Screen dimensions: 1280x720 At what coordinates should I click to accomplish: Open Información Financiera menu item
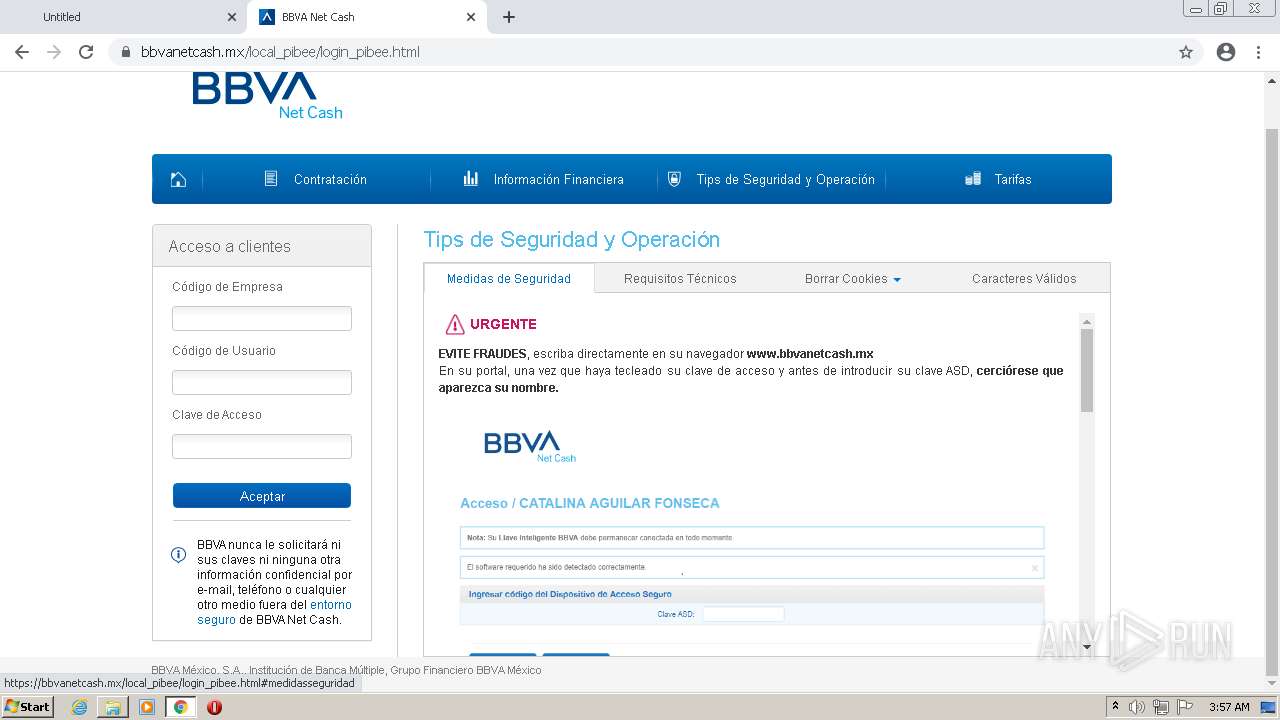(558, 180)
